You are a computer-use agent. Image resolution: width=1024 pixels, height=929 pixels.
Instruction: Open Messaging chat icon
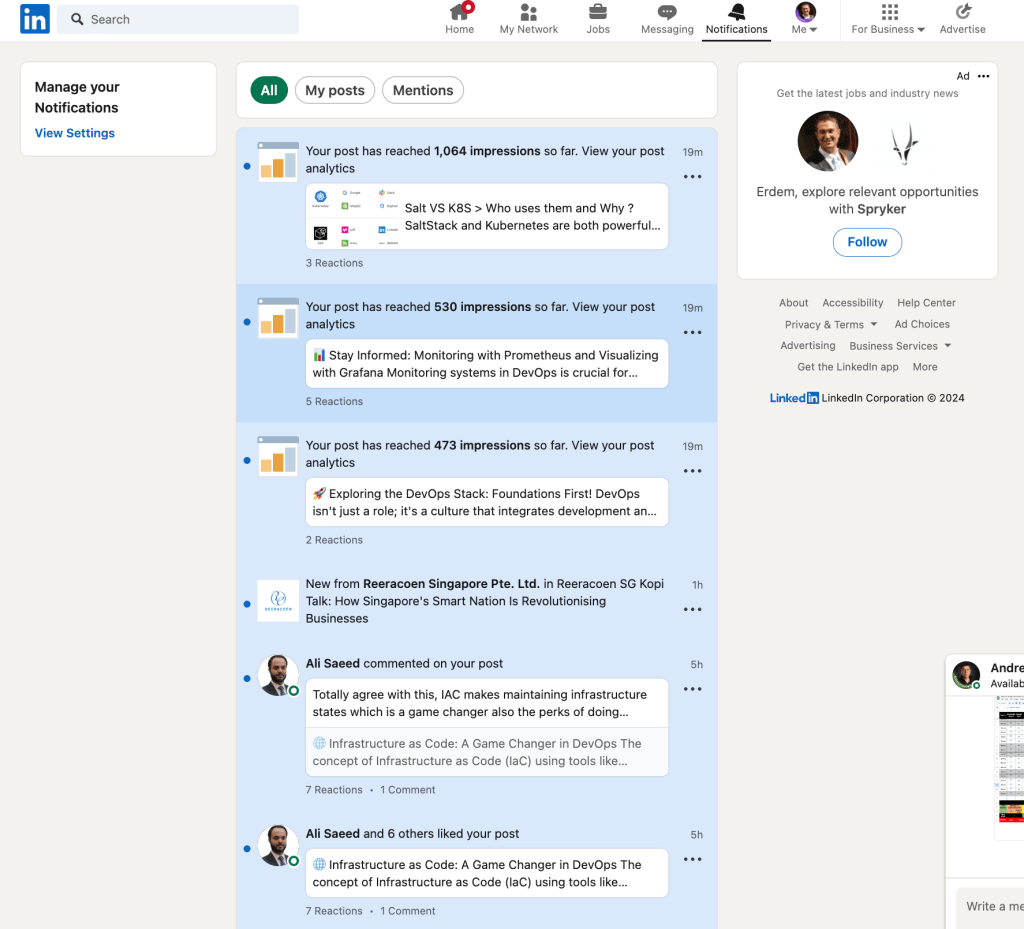667,12
